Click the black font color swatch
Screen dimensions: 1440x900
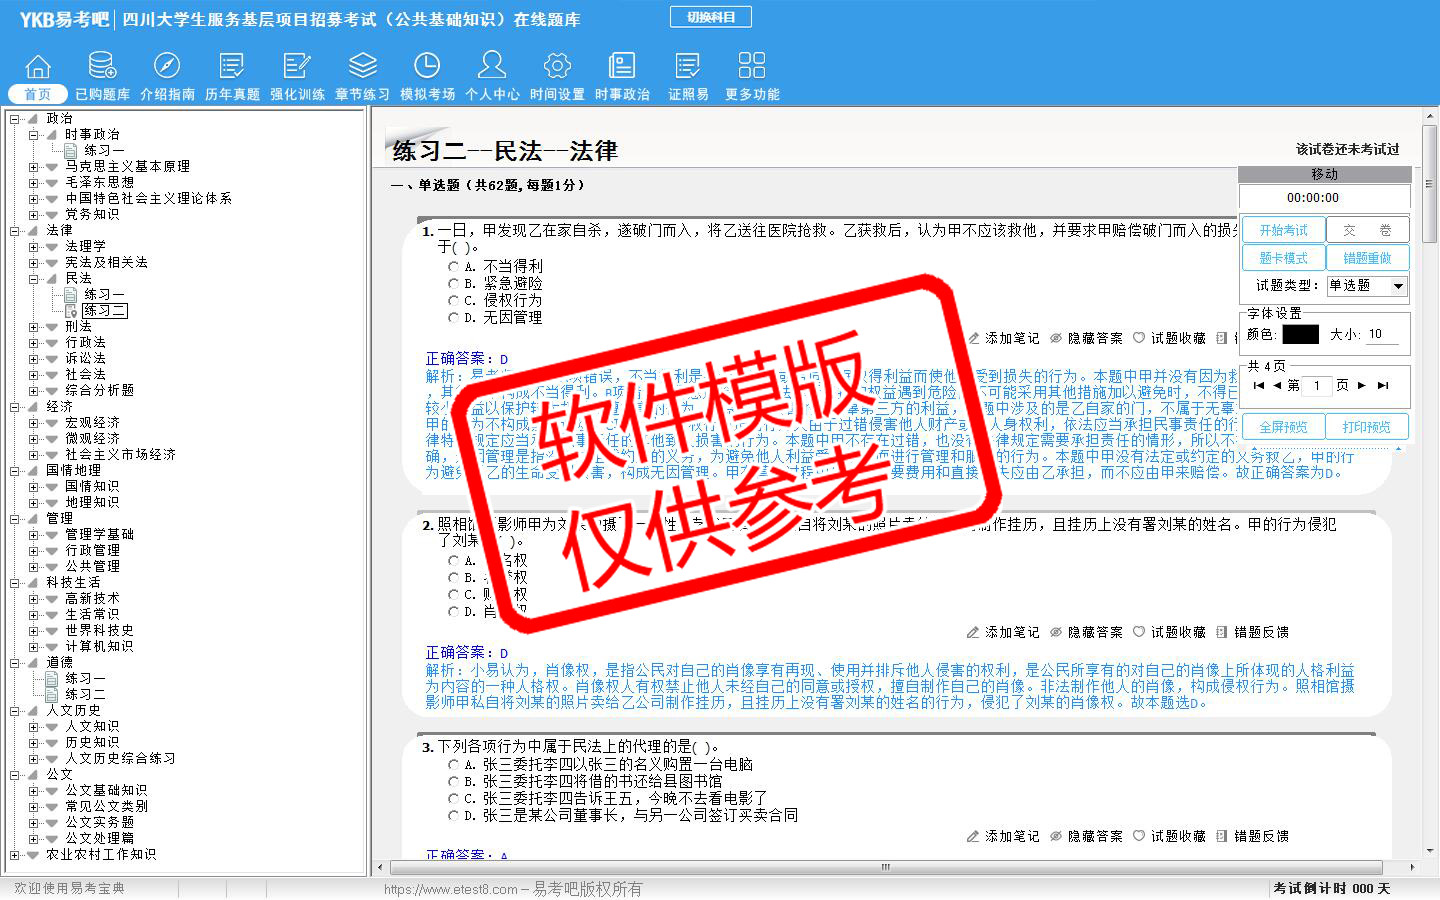[1300, 335]
